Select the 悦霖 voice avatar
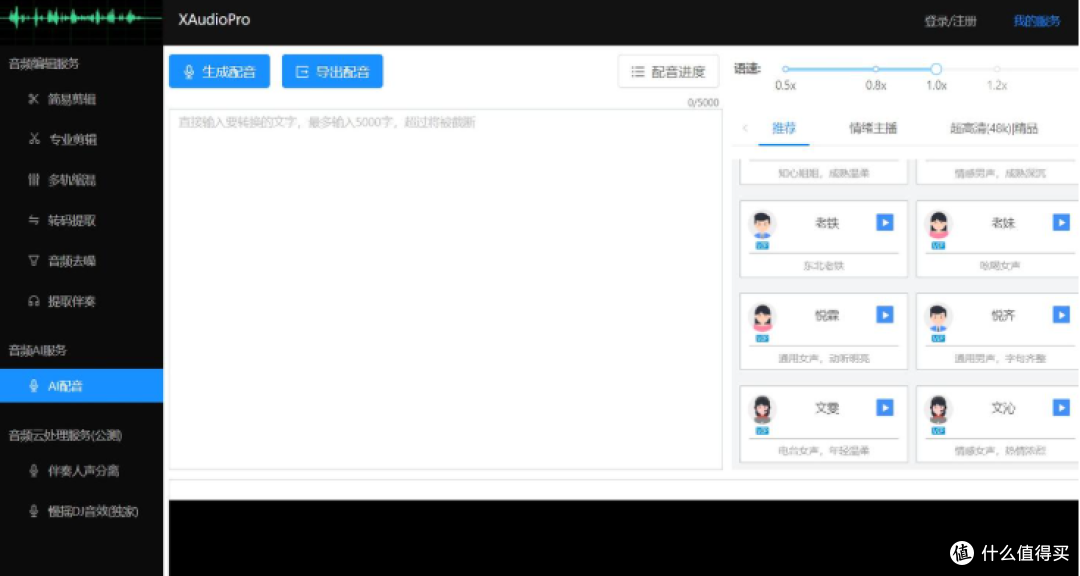The height and width of the screenshot is (576, 1080). tap(762, 317)
